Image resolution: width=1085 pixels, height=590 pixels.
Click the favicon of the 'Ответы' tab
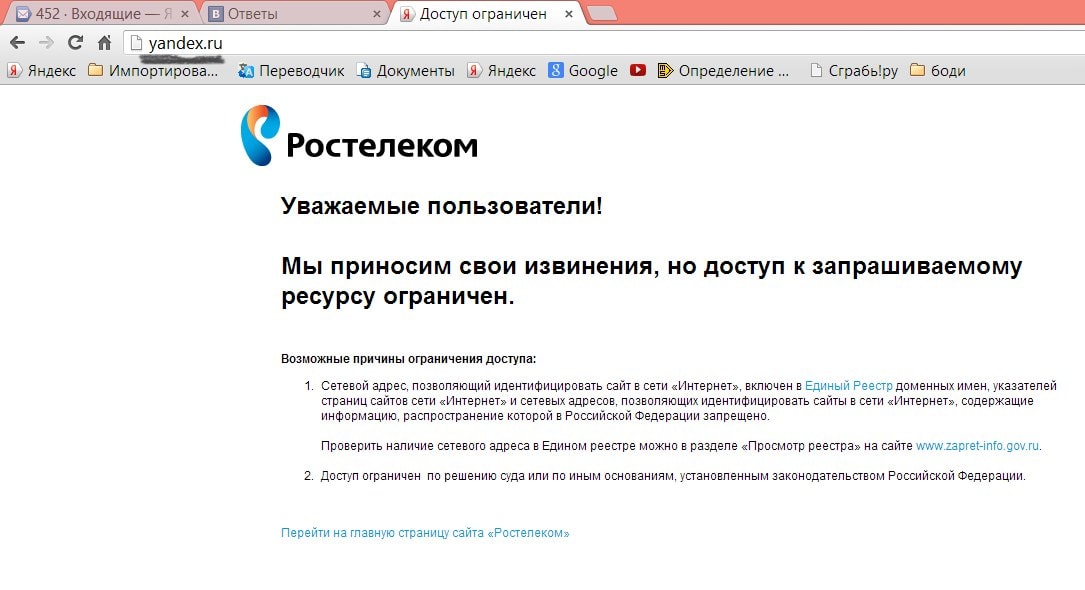click(216, 14)
